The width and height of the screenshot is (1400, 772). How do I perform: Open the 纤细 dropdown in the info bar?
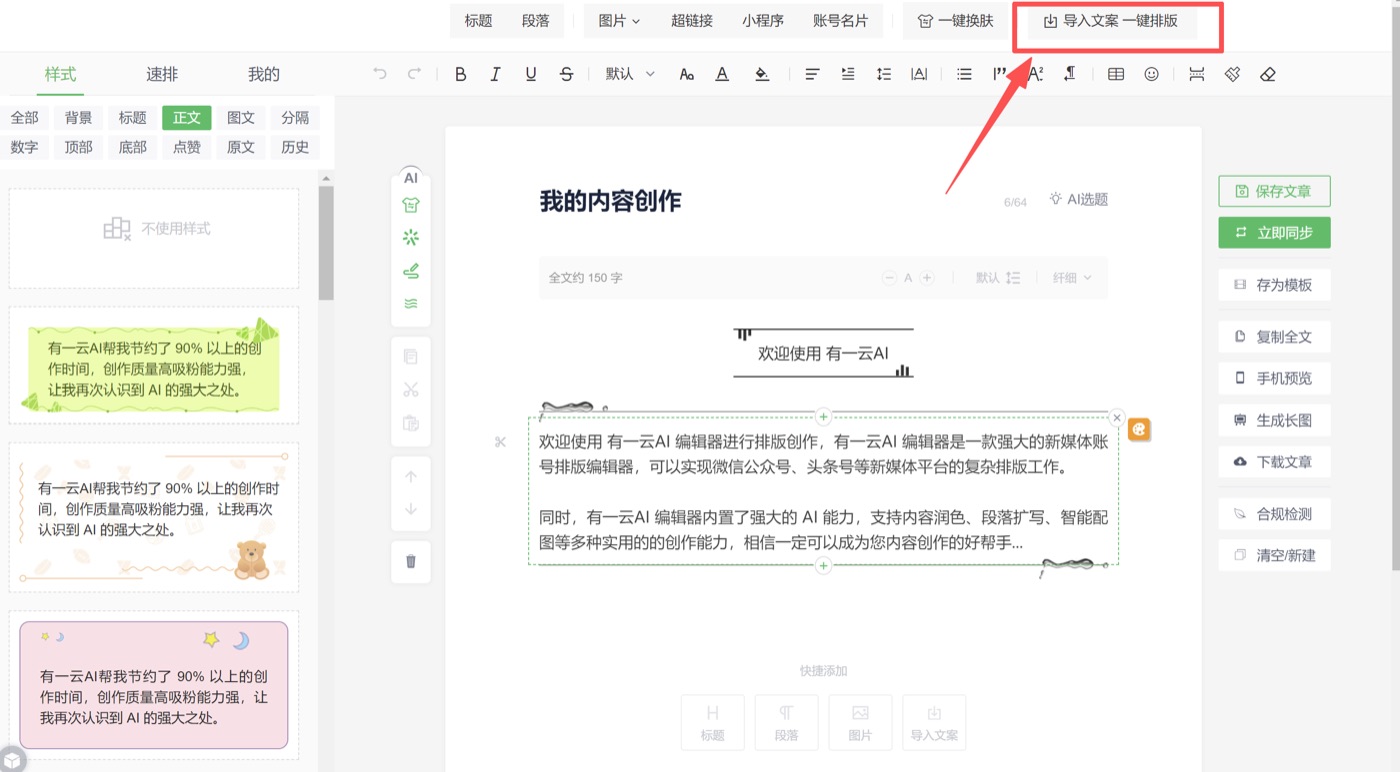tap(1072, 278)
